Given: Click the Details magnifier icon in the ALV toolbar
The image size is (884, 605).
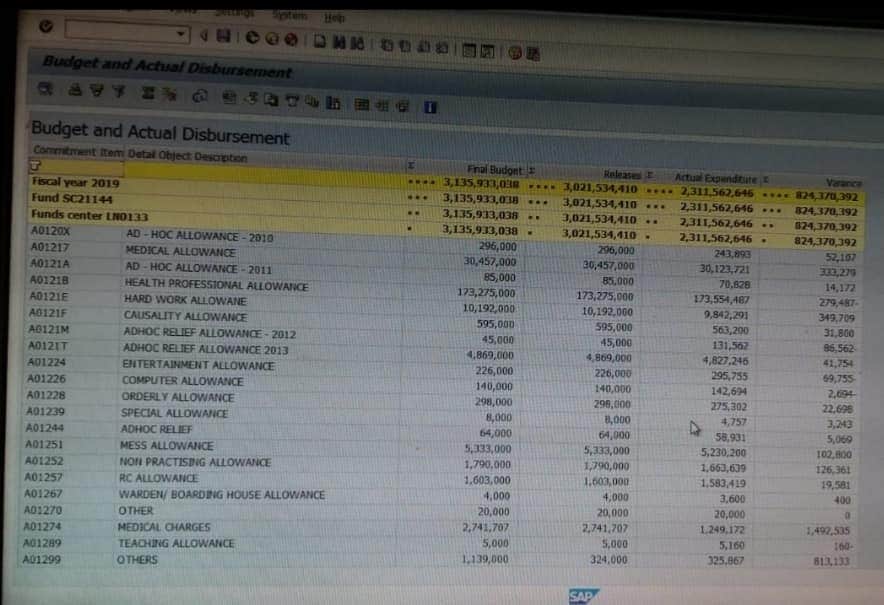Looking at the screenshot, I should (x=46, y=89).
